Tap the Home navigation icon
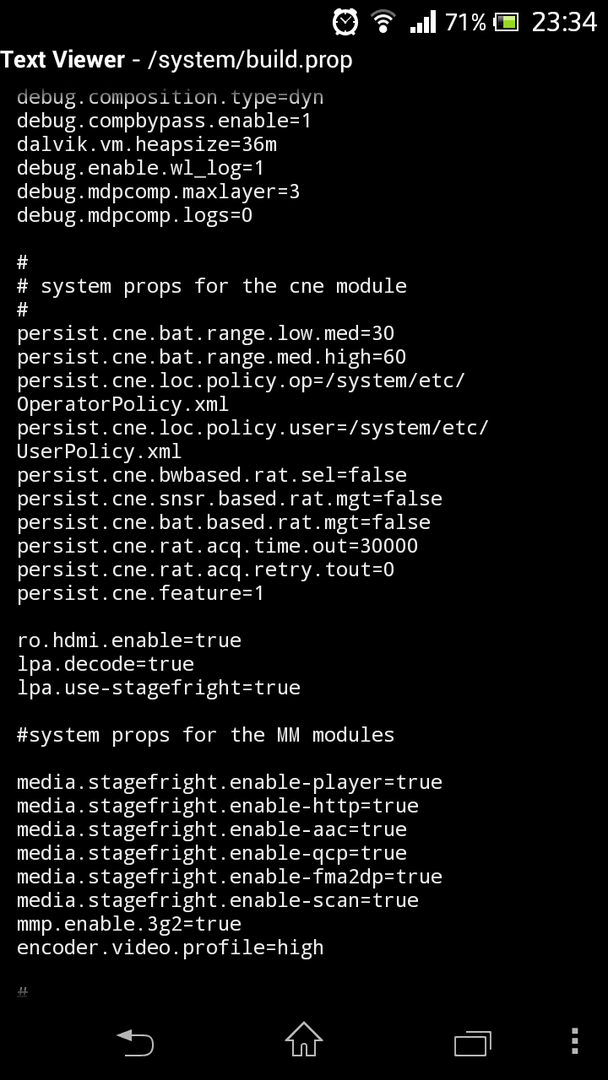Screen dimensions: 608x1080 tap(304, 1039)
